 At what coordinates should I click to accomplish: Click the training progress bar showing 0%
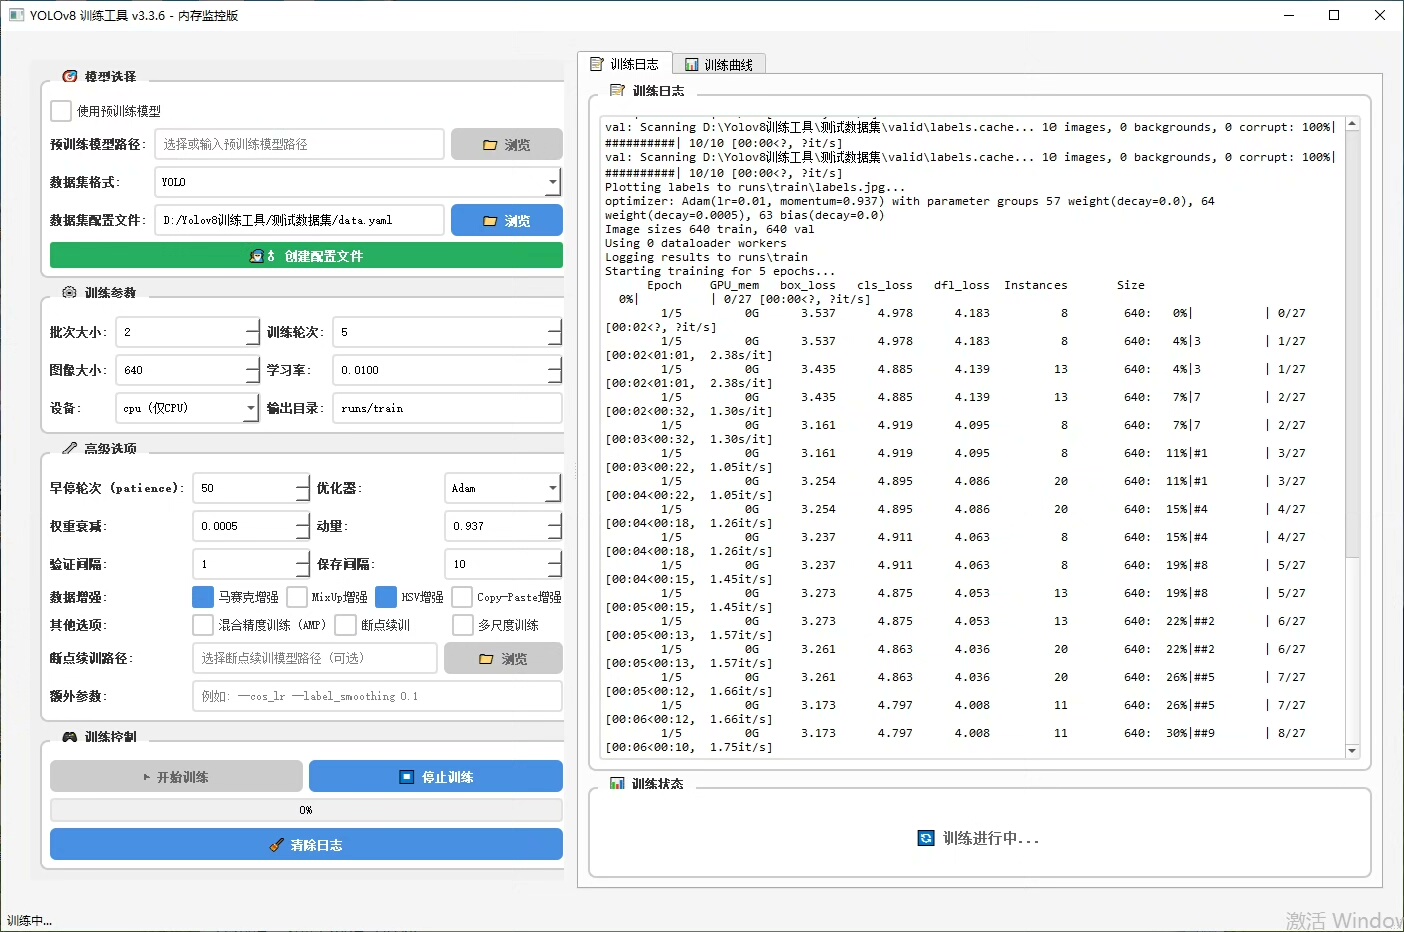(x=306, y=810)
